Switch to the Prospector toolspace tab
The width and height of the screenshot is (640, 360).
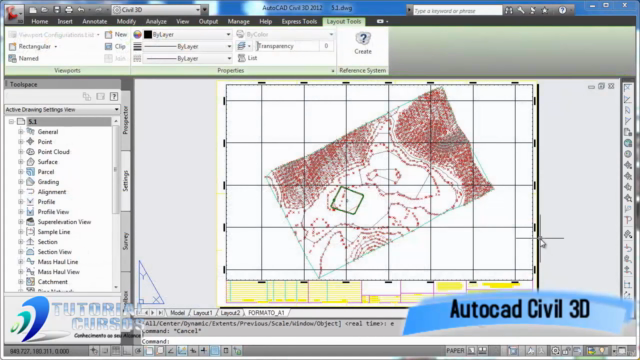(x=125, y=120)
